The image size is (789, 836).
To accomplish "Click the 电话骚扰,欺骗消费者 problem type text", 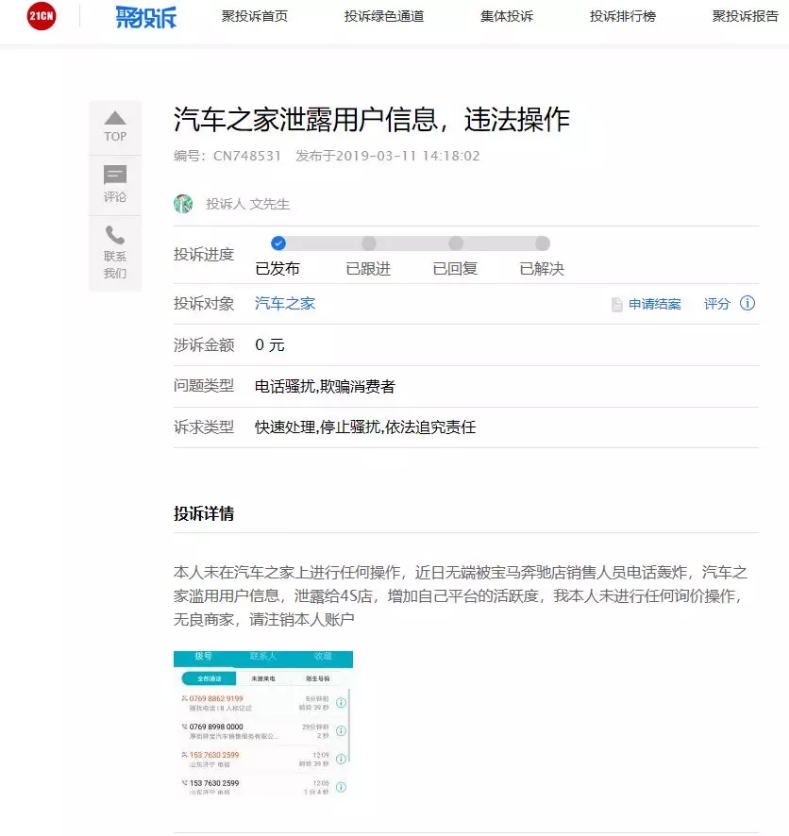I will coord(325,386).
